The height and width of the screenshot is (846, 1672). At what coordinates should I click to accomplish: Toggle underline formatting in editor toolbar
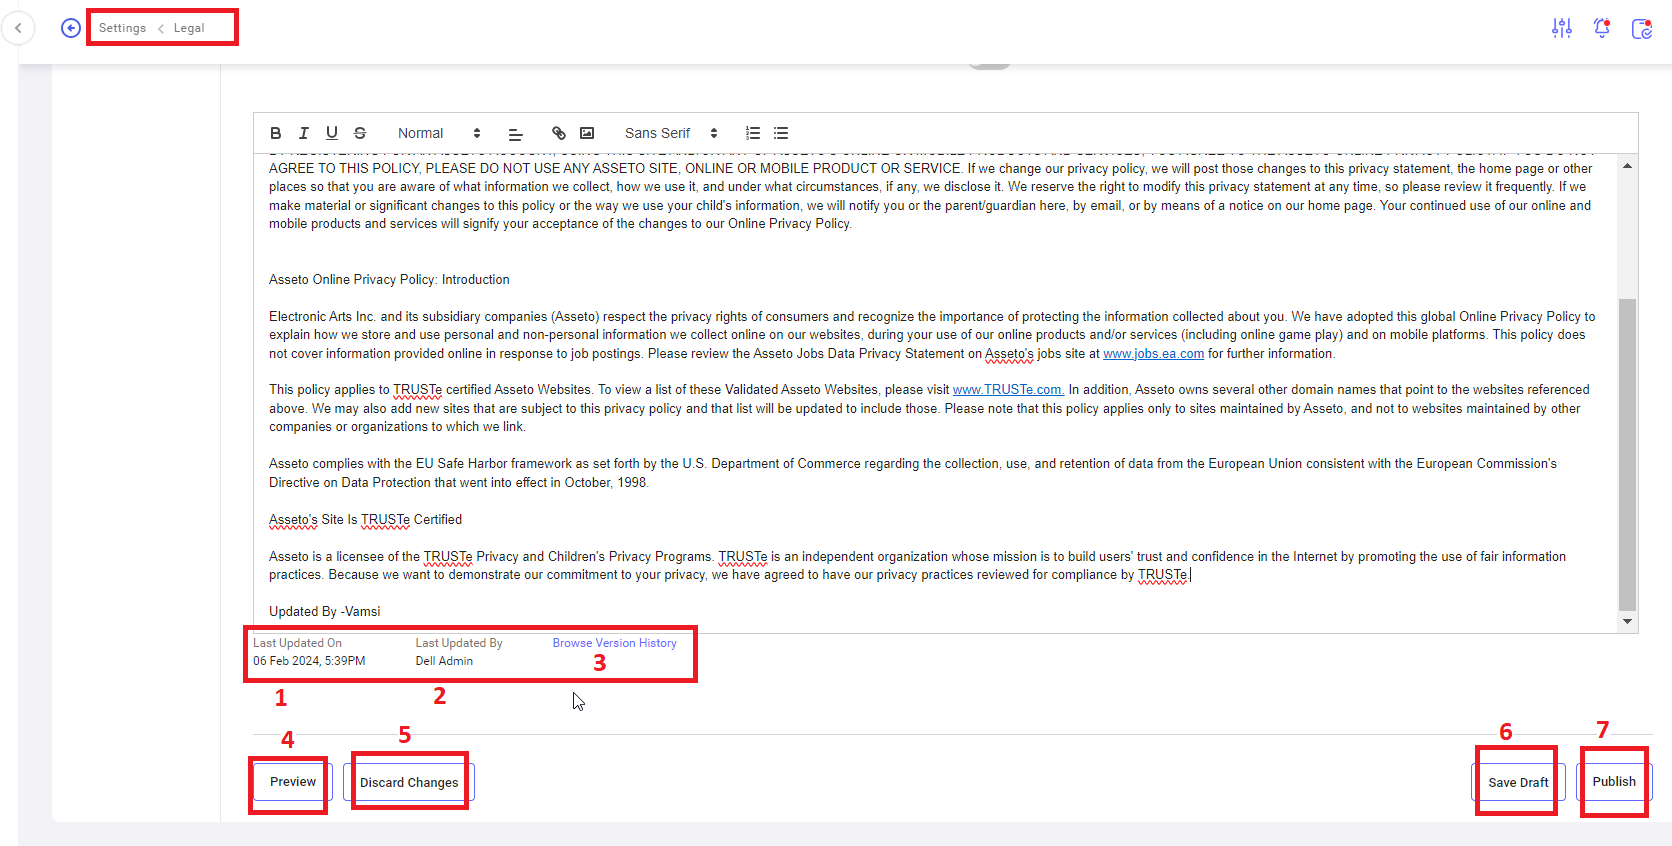(332, 133)
